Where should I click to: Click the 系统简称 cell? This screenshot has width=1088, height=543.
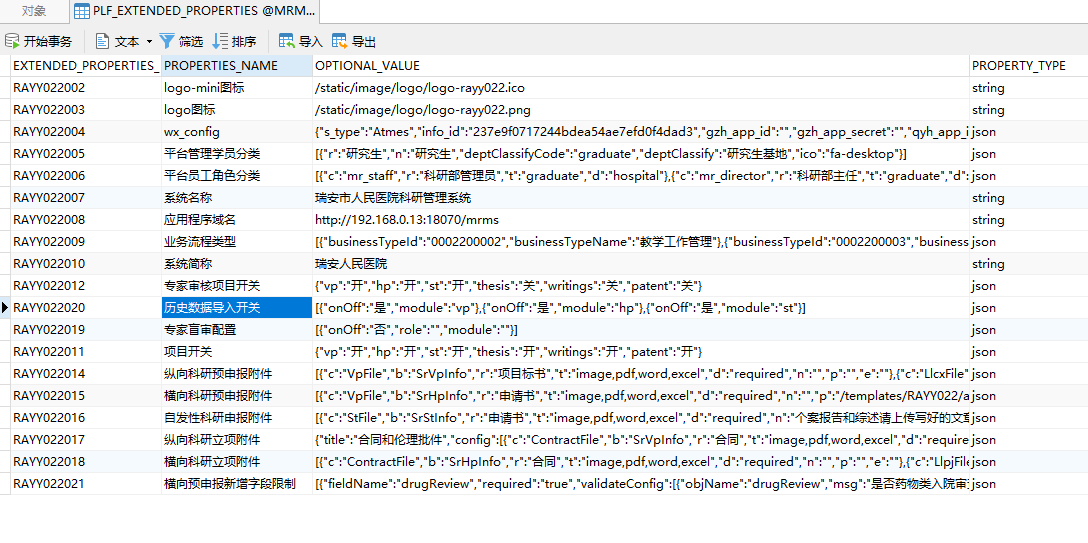[x=237, y=264]
